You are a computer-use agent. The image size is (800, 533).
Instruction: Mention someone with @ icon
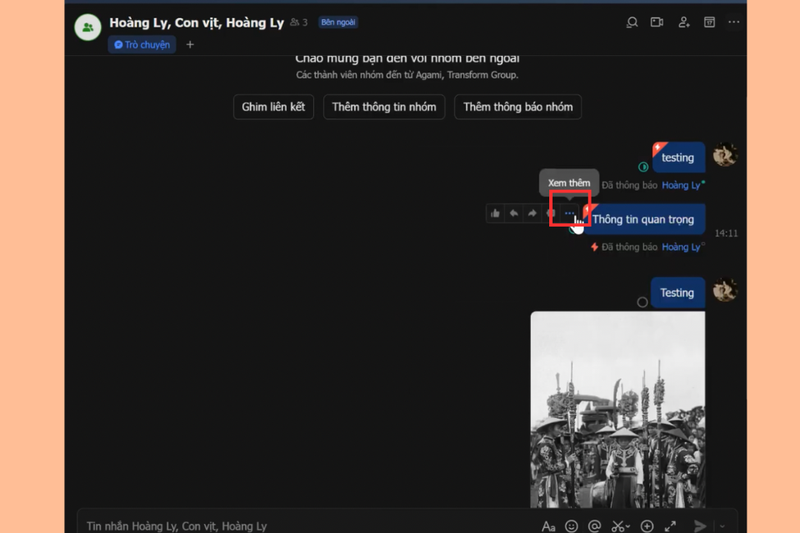594,526
